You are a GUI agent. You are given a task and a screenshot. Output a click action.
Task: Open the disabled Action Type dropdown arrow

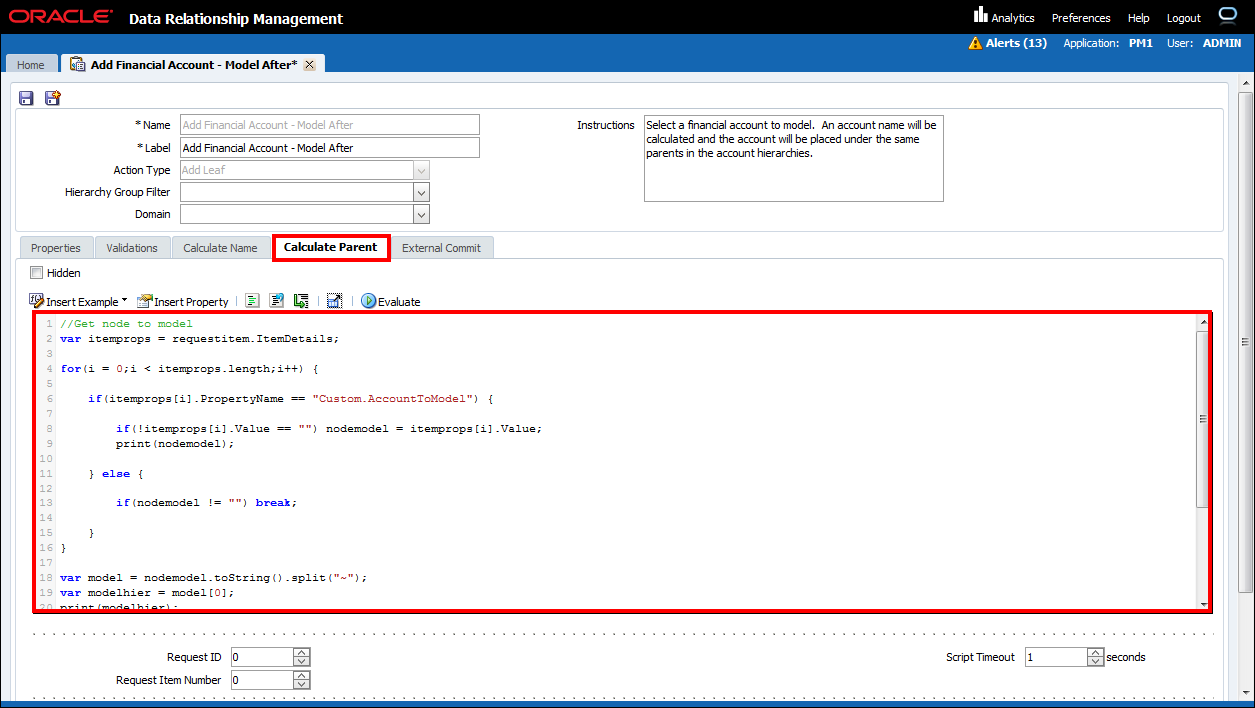422,170
